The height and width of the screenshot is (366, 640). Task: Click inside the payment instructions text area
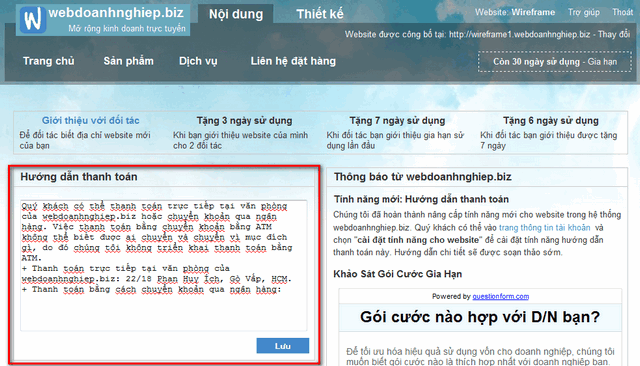(164, 265)
